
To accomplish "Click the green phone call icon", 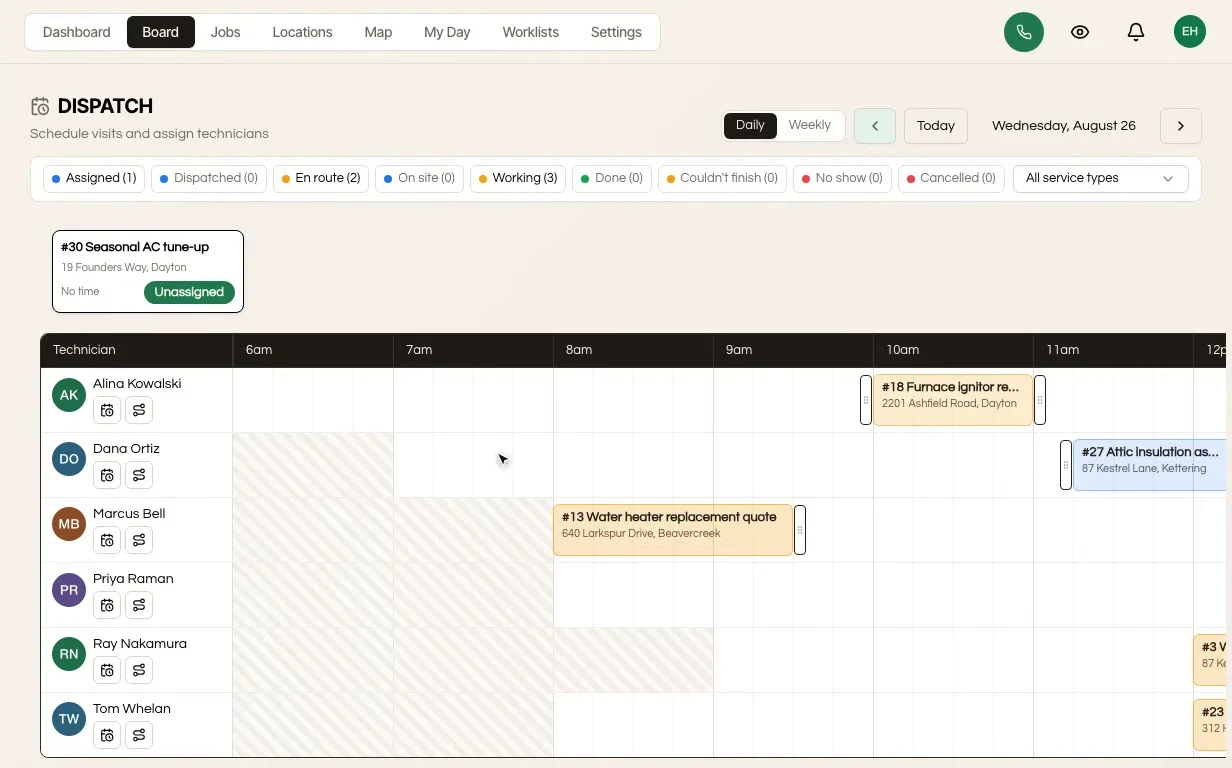I will pyautogui.click(x=1023, y=32).
